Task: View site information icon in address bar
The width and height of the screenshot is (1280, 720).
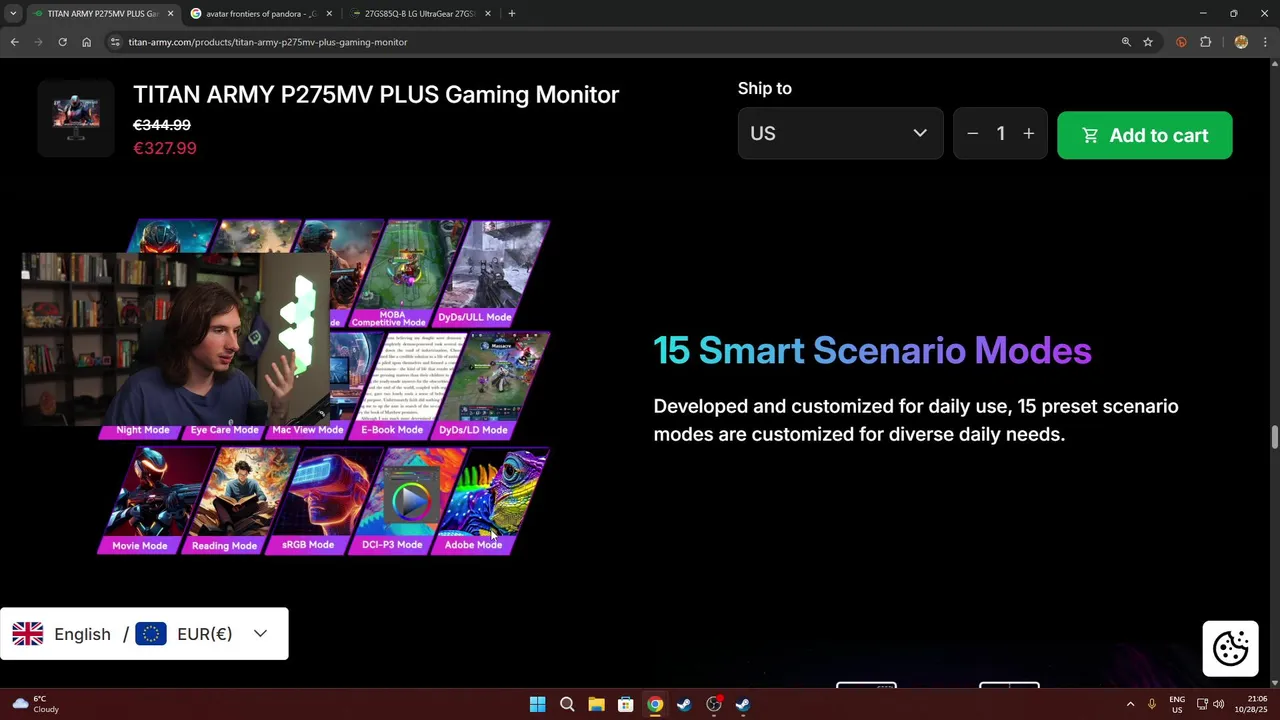Action: (x=115, y=42)
